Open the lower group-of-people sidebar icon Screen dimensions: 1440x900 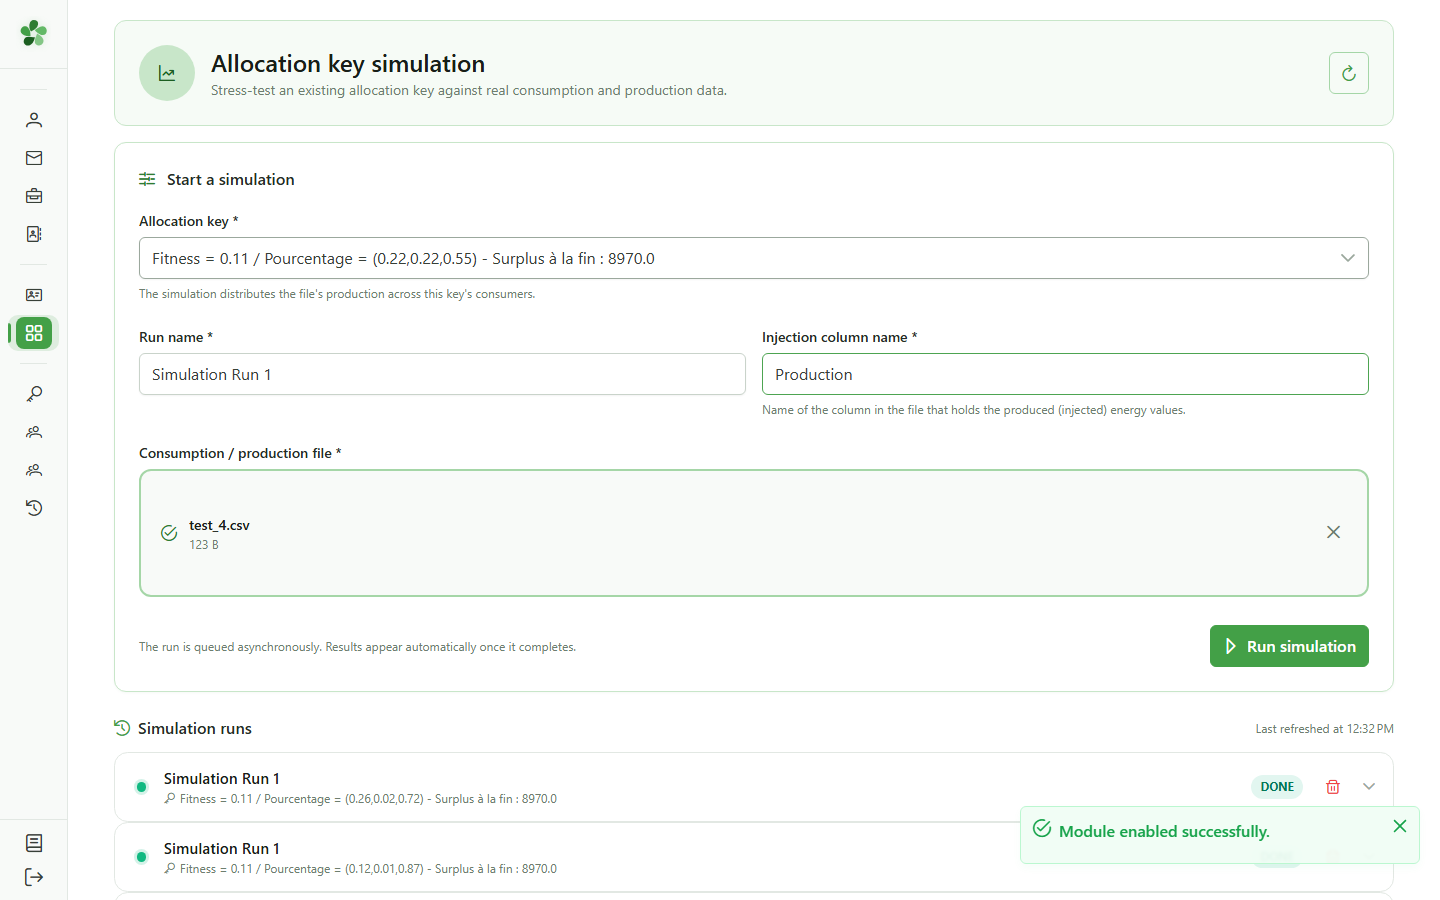(34, 470)
